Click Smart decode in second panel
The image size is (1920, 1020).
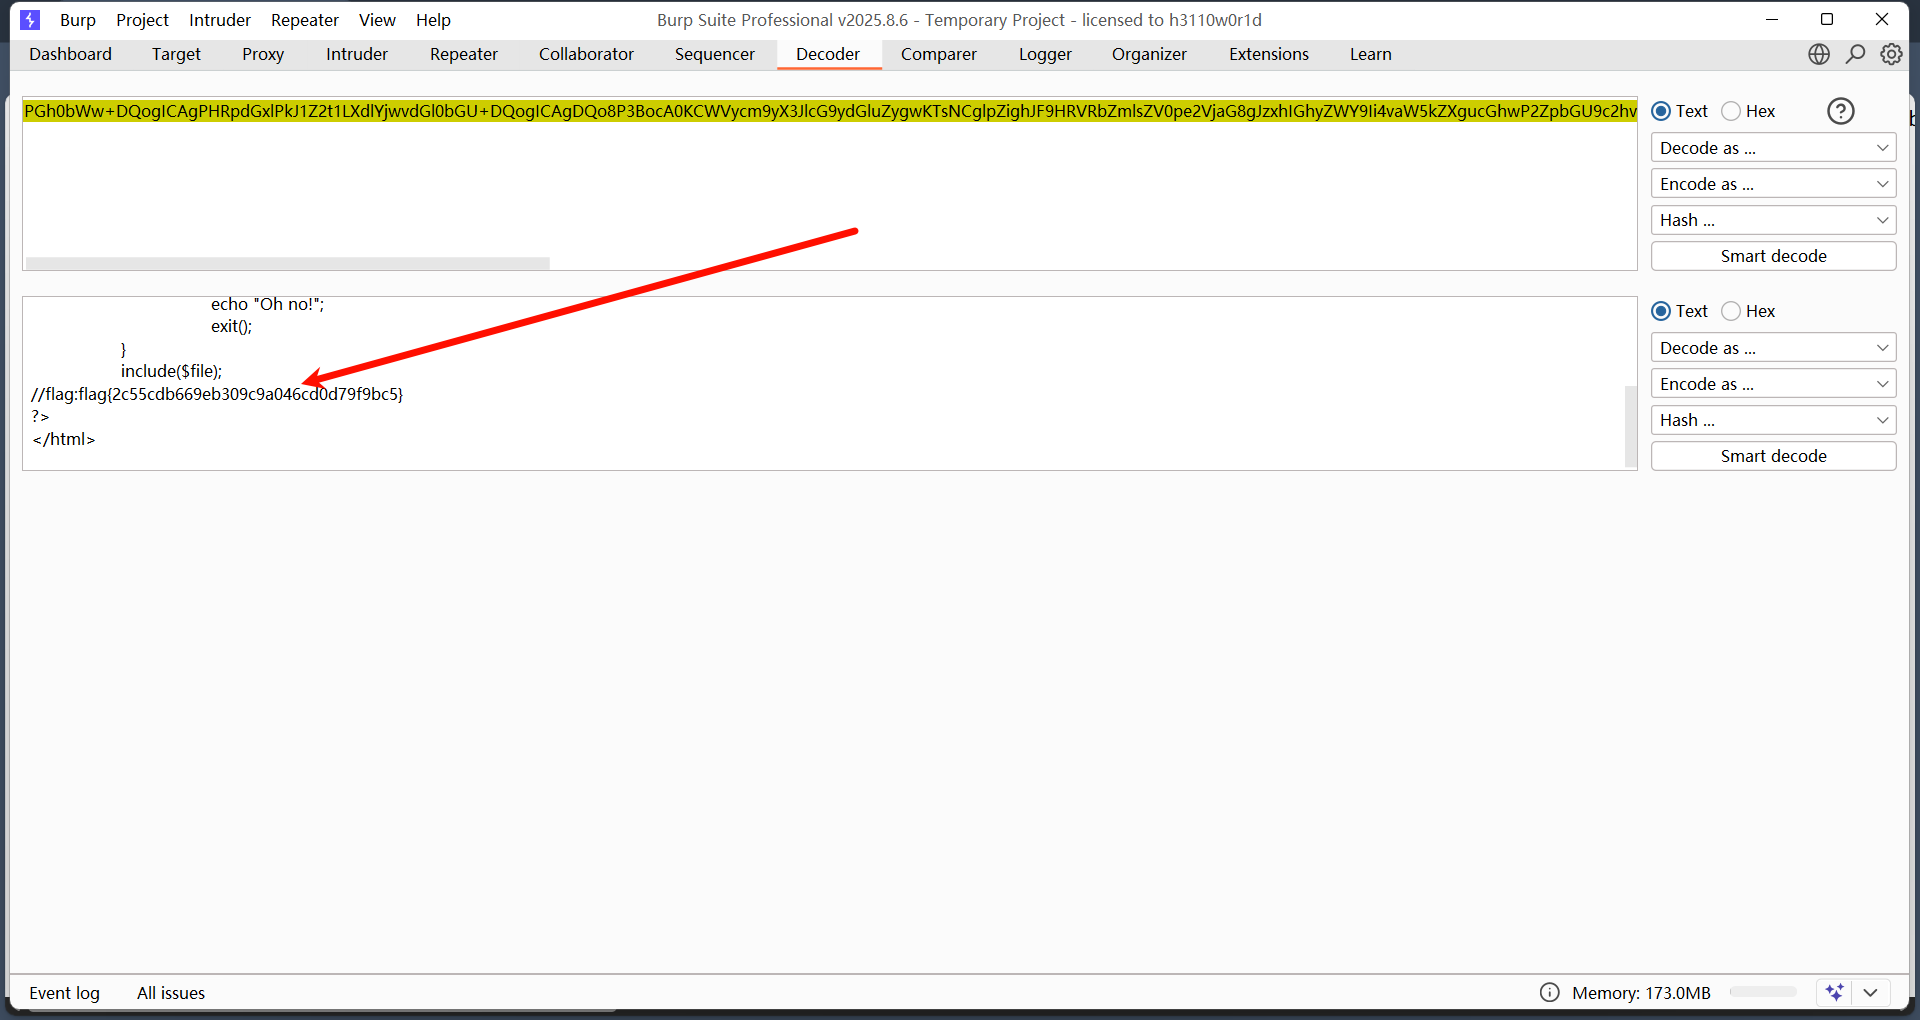coord(1773,456)
